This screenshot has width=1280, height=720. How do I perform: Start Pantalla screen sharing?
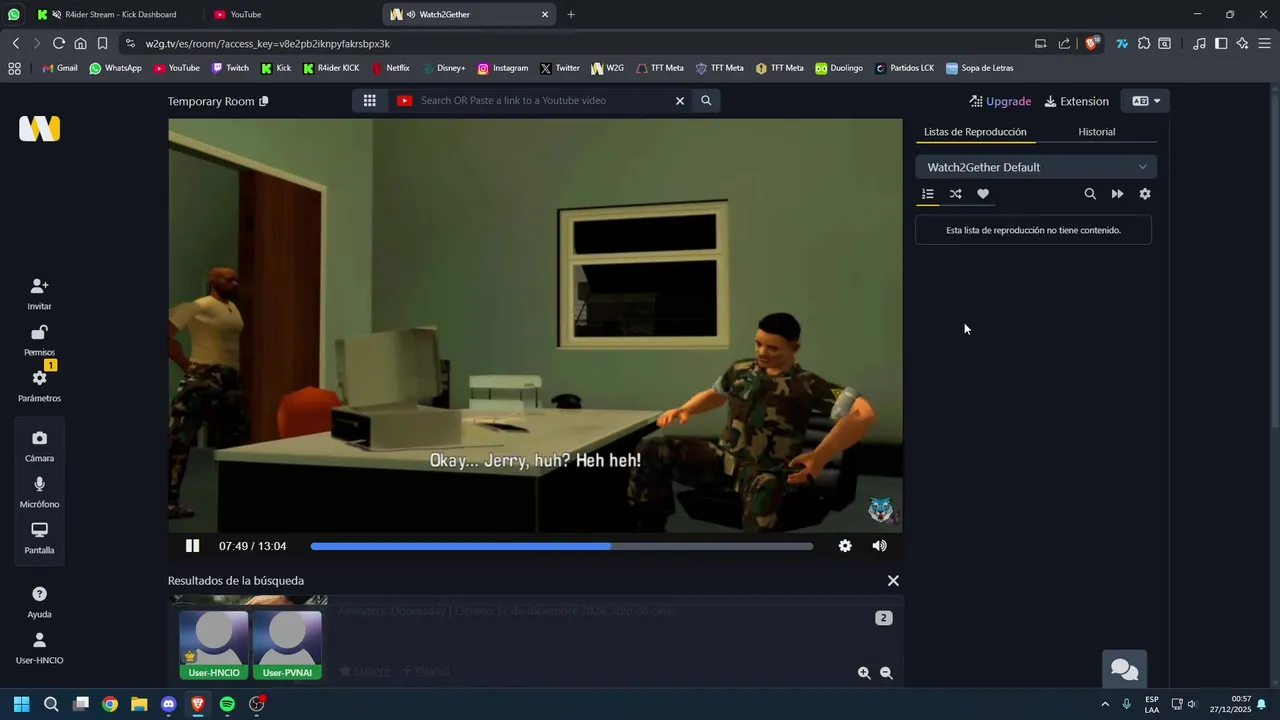pyautogui.click(x=39, y=538)
